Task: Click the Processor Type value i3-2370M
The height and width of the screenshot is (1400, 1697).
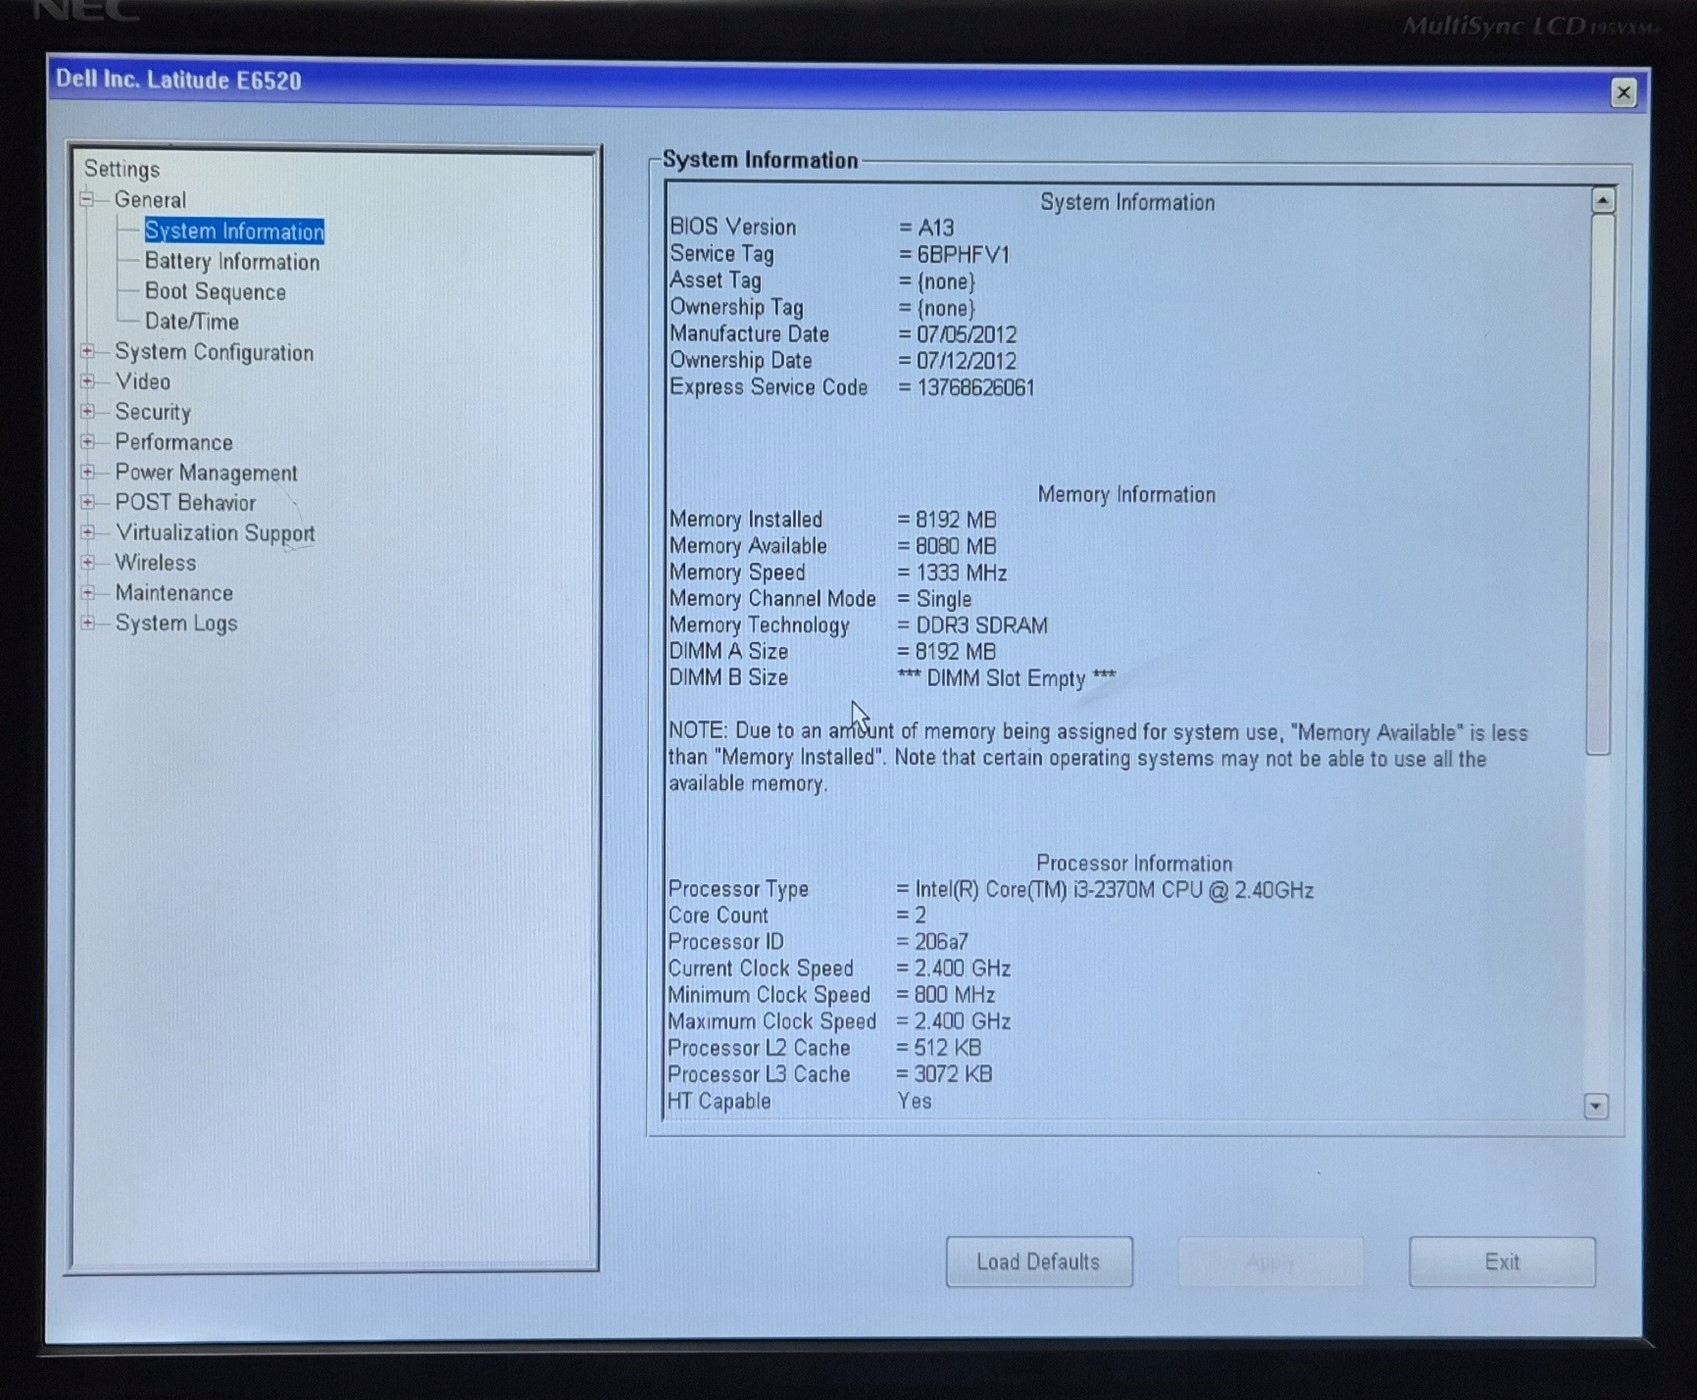Action: coord(1114,890)
